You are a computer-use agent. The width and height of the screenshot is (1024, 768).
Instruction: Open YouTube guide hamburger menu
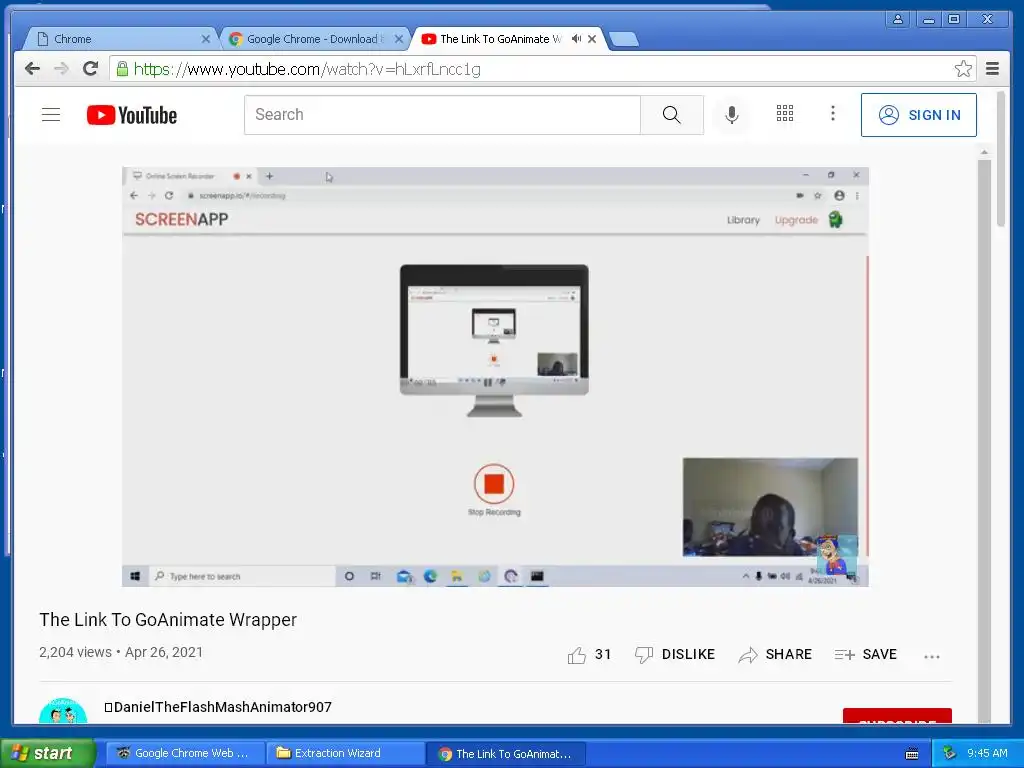pyautogui.click(x=51, y=115)
